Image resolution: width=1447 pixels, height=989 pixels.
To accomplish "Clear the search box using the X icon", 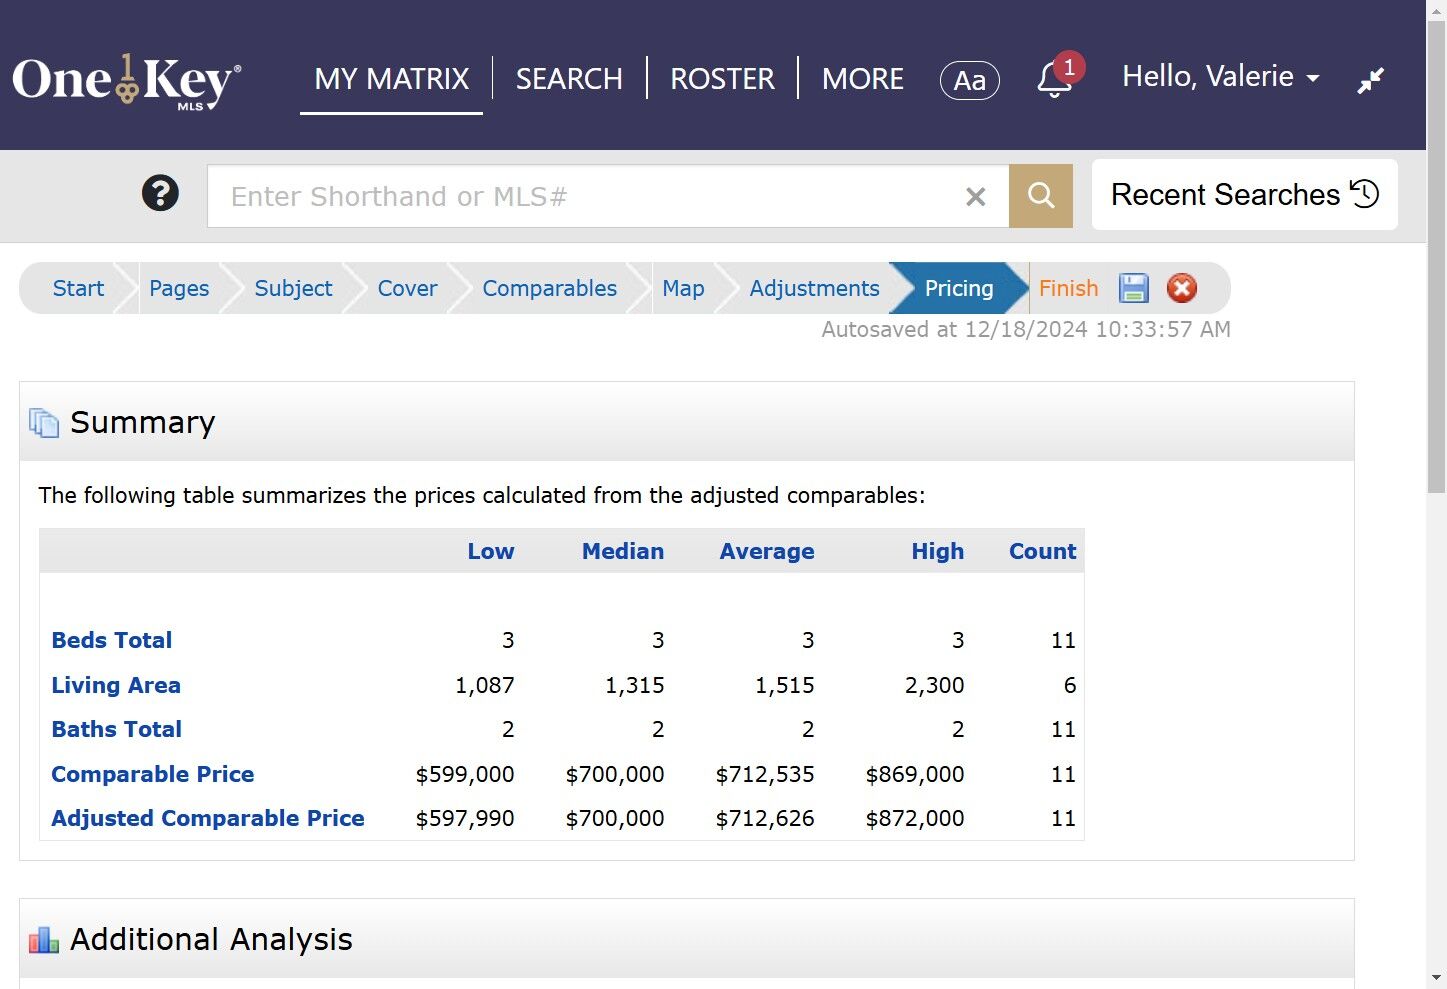I will click(x=975, y=196).
